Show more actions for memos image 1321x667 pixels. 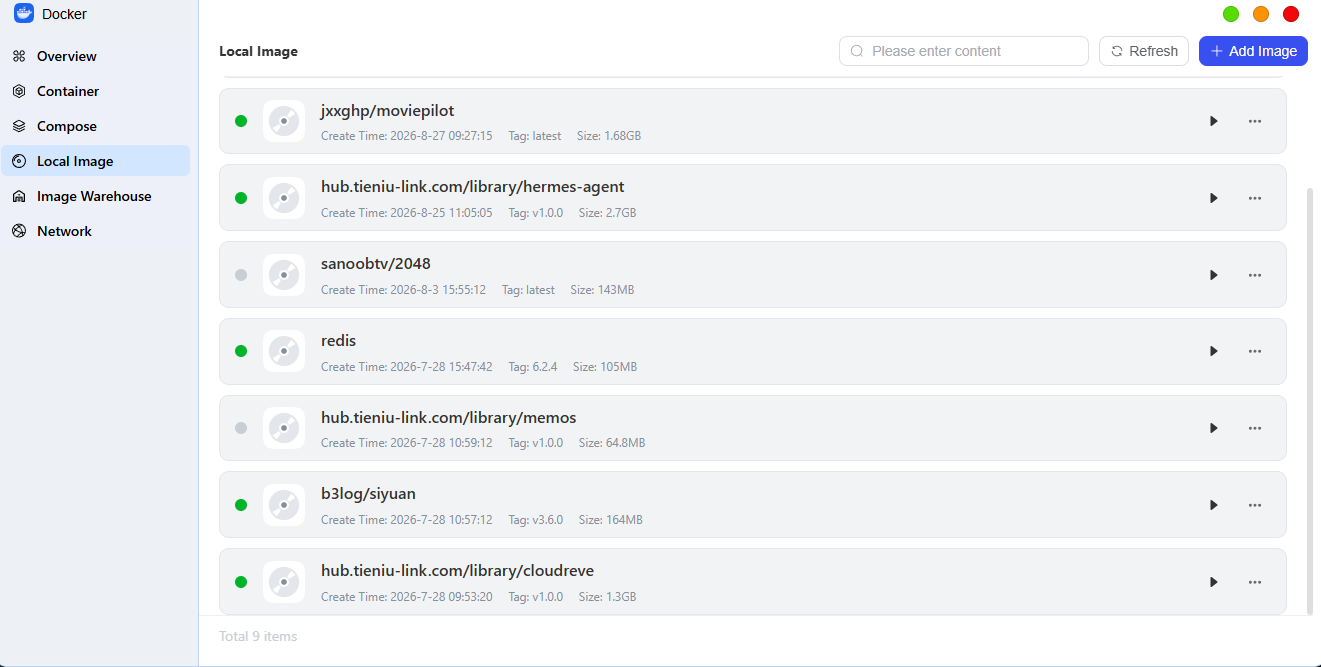coord(1255,428)
